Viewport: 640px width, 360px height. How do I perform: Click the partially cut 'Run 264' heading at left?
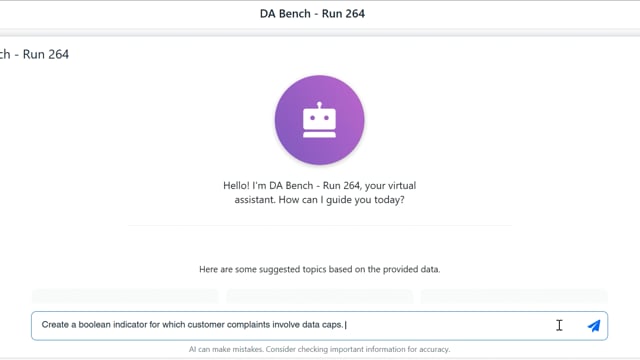point(34,54)
